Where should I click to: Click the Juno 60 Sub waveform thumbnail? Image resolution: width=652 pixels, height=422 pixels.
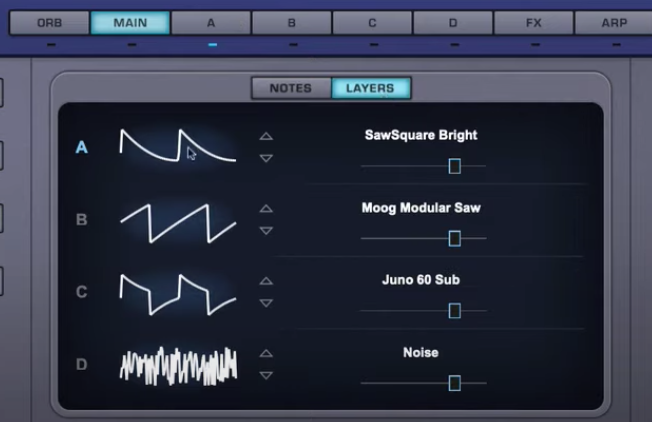(178, 294)
